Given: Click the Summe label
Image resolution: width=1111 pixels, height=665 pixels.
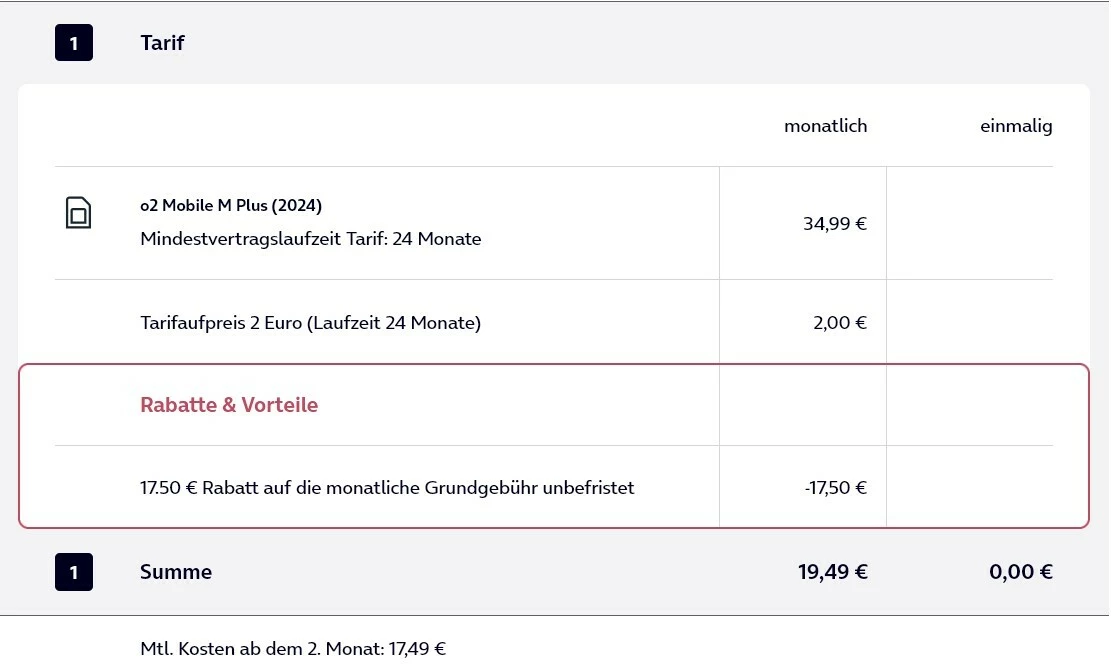Looking at the screenshot, I should (x=176, y=572).
